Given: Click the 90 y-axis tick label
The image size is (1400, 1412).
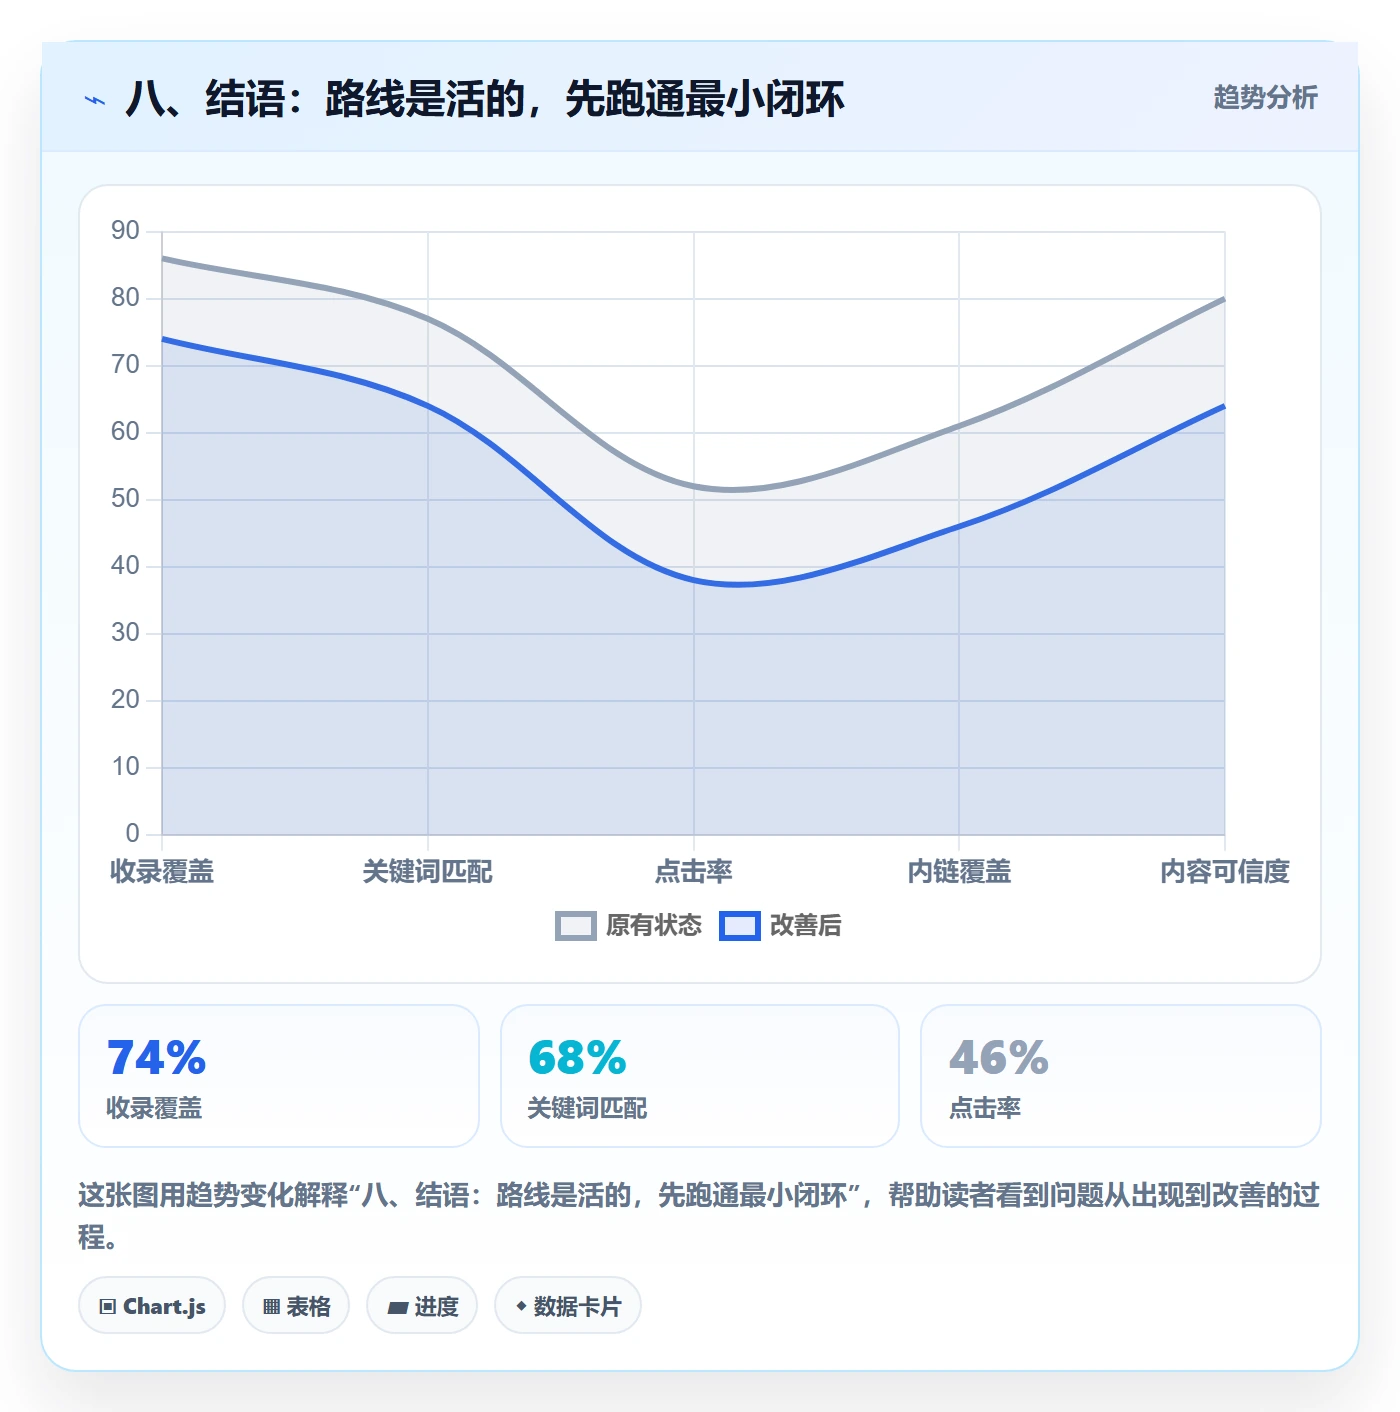Looking at the screenshot, I should click(x=125, y=231).
